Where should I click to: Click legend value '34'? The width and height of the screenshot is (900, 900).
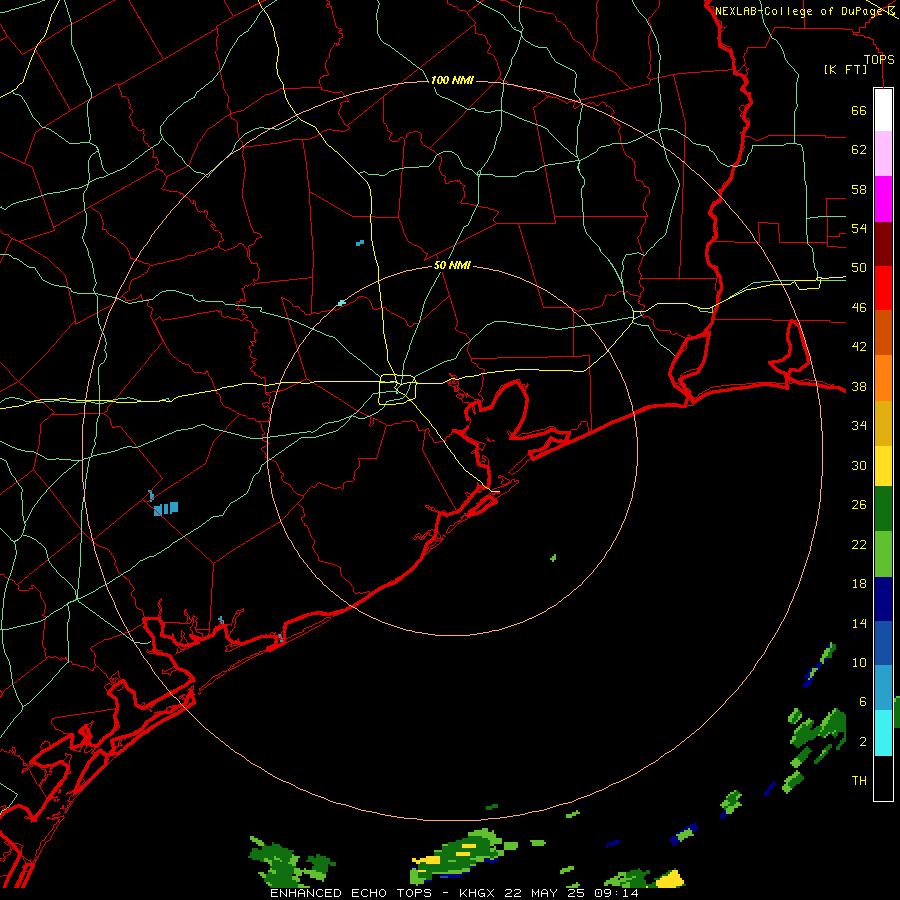click(x=859, y=426)
